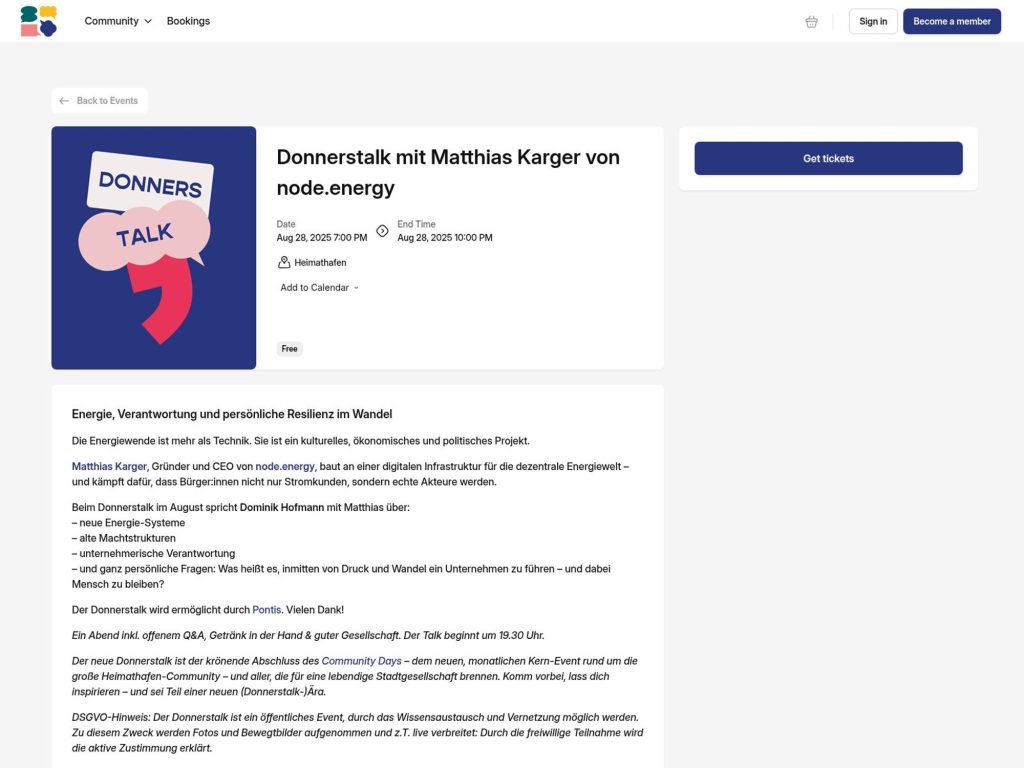The width and height of the screenshot is (1024, 768).
Task: Select Community in the navigation bar
Action: [110, 21]
